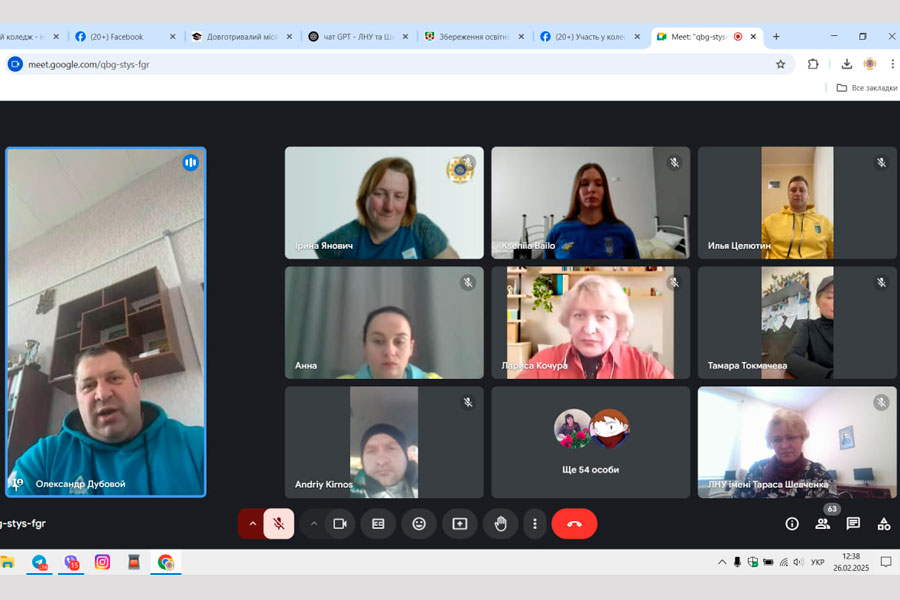The height and width of the screenshot is (600, 900).
Task: Open clock showing 12:38 26.02.2025
Action: tap(851, 562)
